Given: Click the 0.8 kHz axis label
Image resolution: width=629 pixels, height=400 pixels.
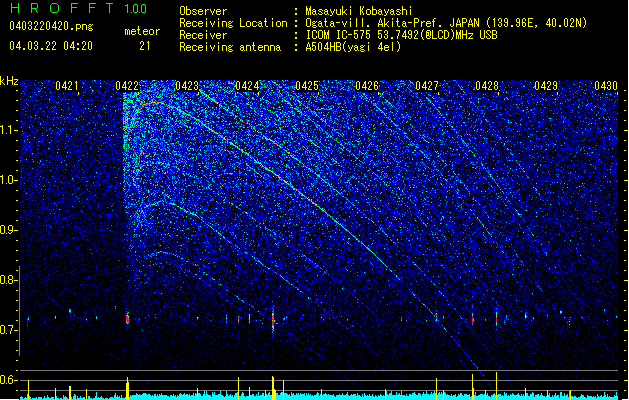Looking at the screenshot, I should (x=9, y=280).
